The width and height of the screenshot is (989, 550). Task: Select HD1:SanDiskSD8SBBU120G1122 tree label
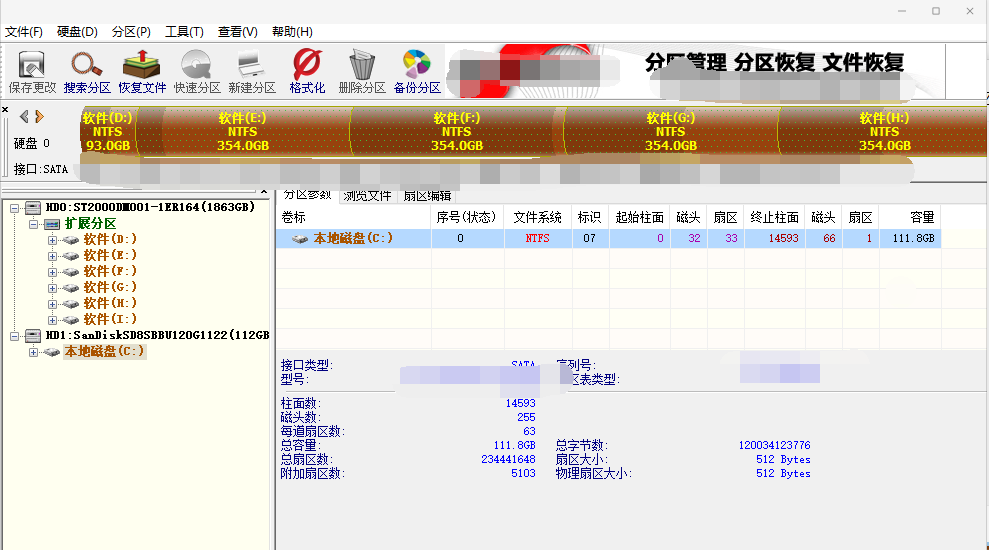point(158,335)
